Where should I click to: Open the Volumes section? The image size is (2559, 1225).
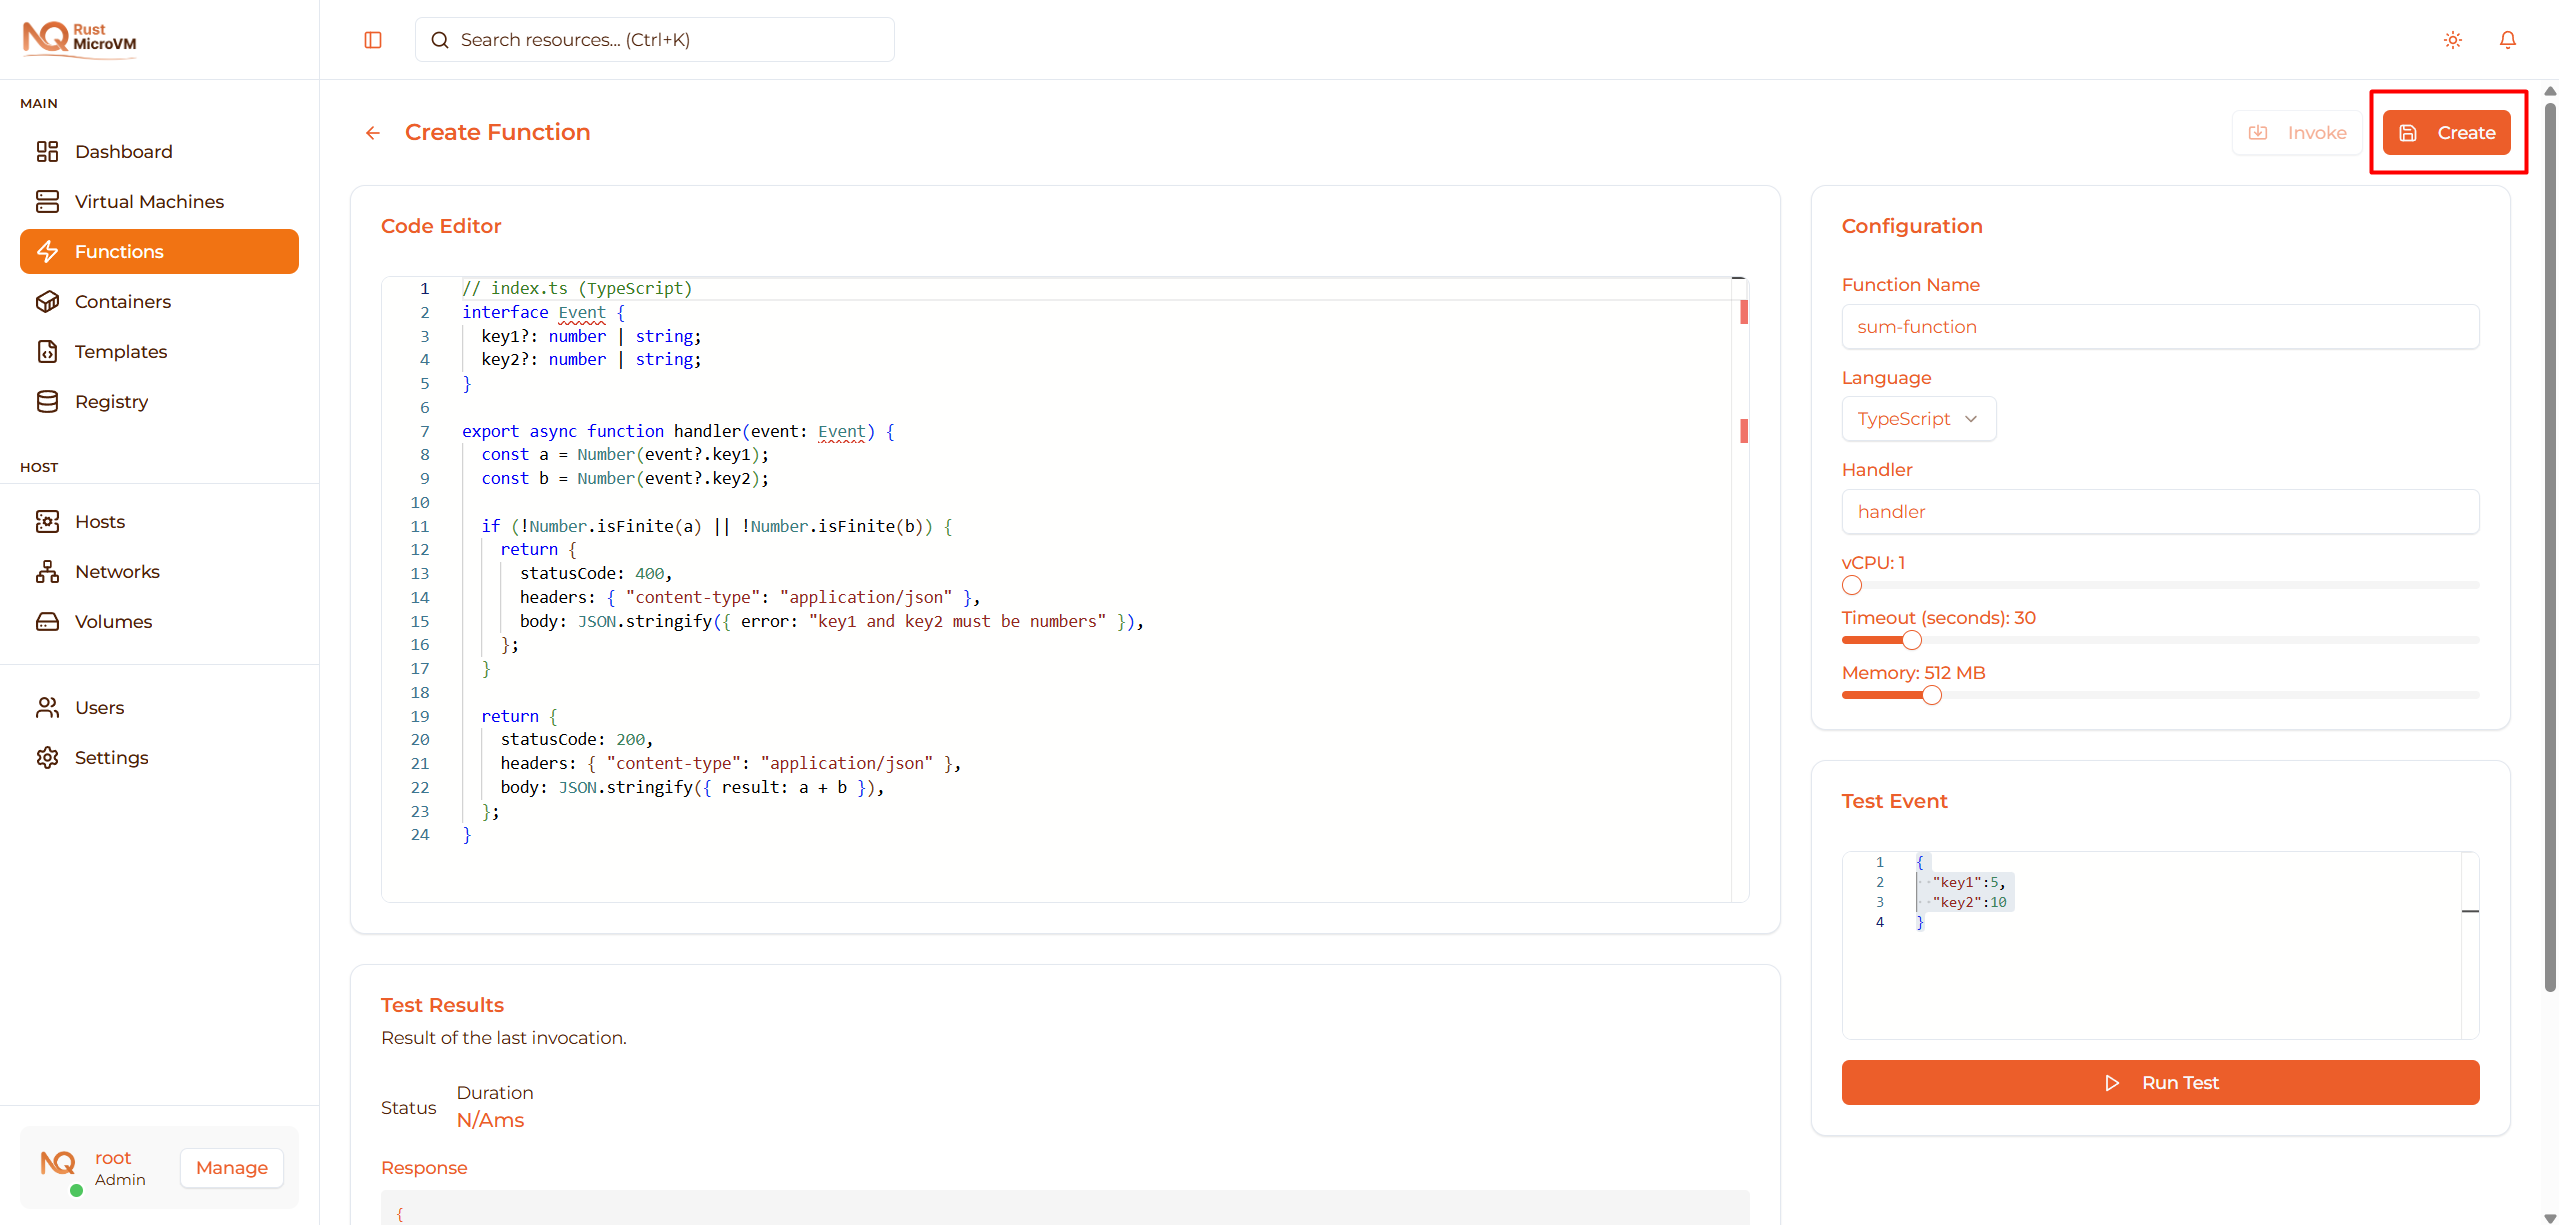point(113,621)
